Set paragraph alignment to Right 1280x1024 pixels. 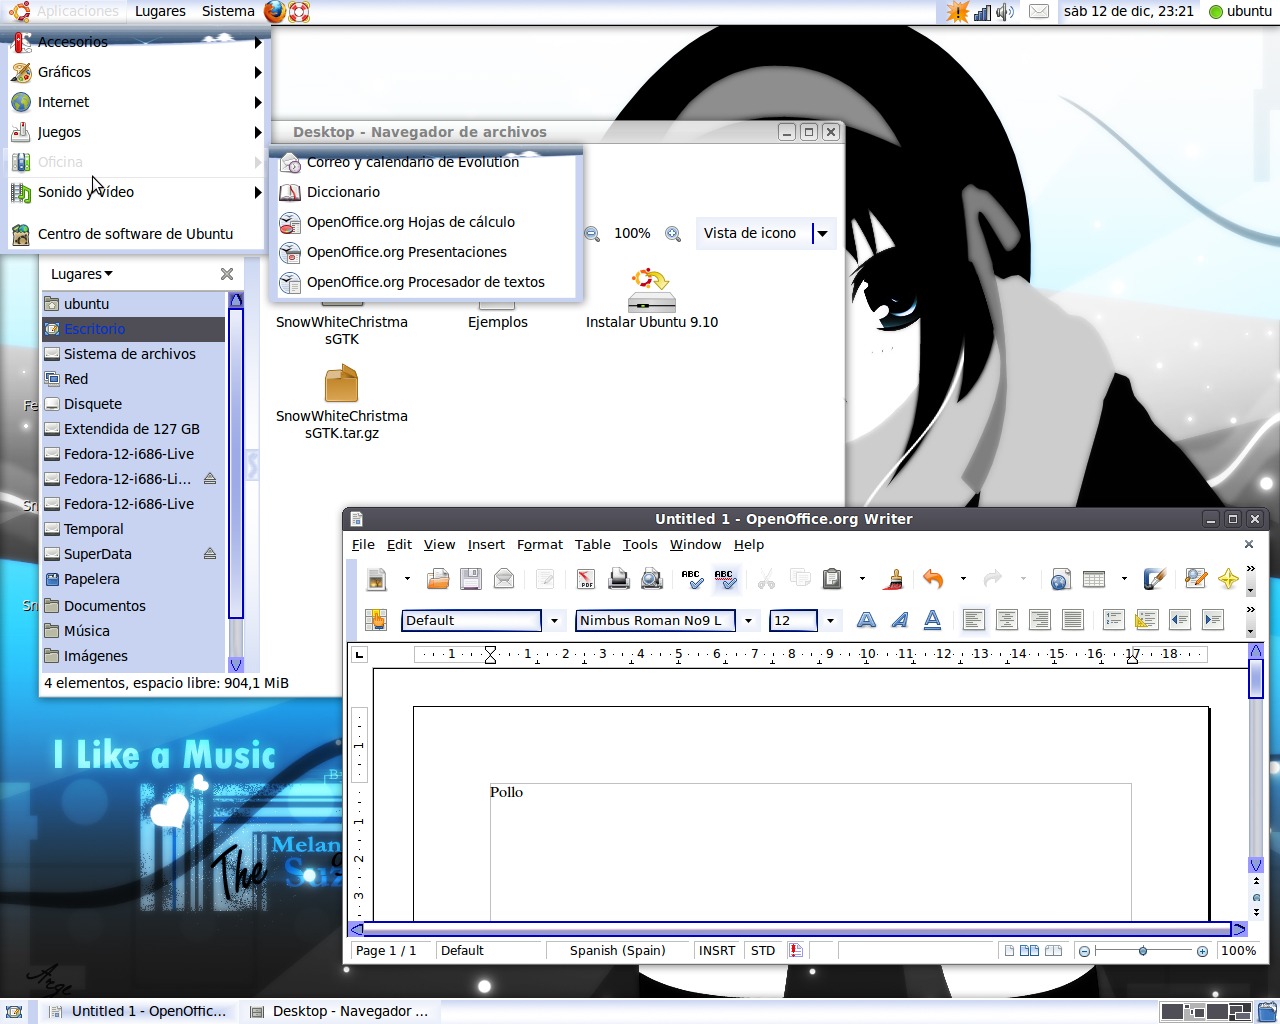[1039, 620]
